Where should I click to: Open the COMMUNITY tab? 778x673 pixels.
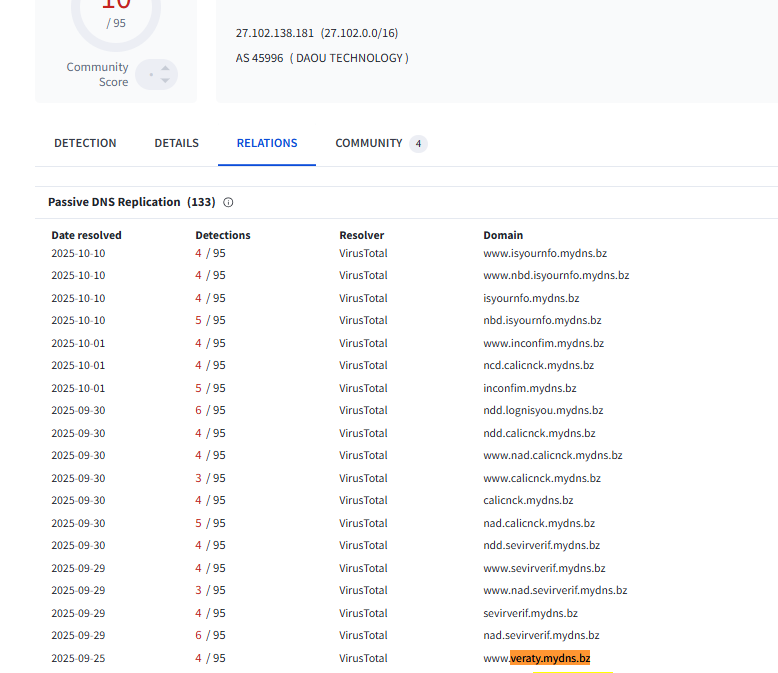click(369, 143)
